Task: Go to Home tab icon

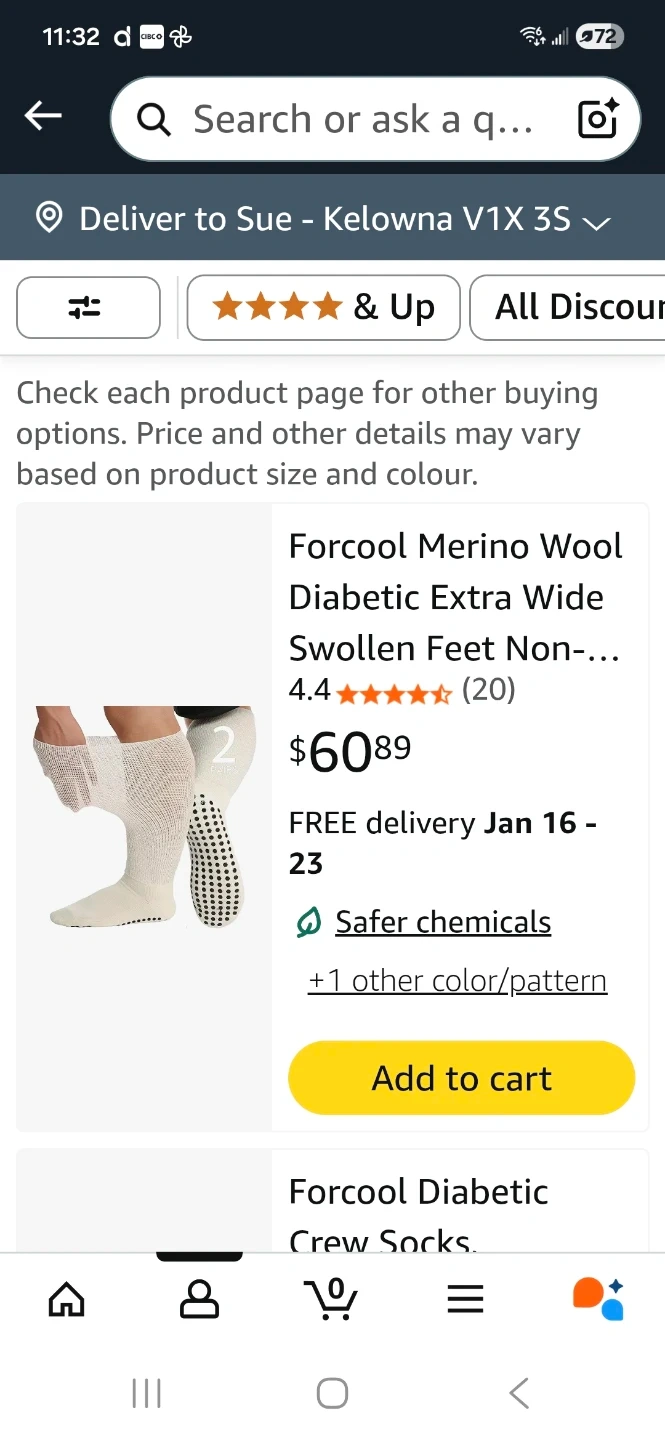Action: point(67,1298)
